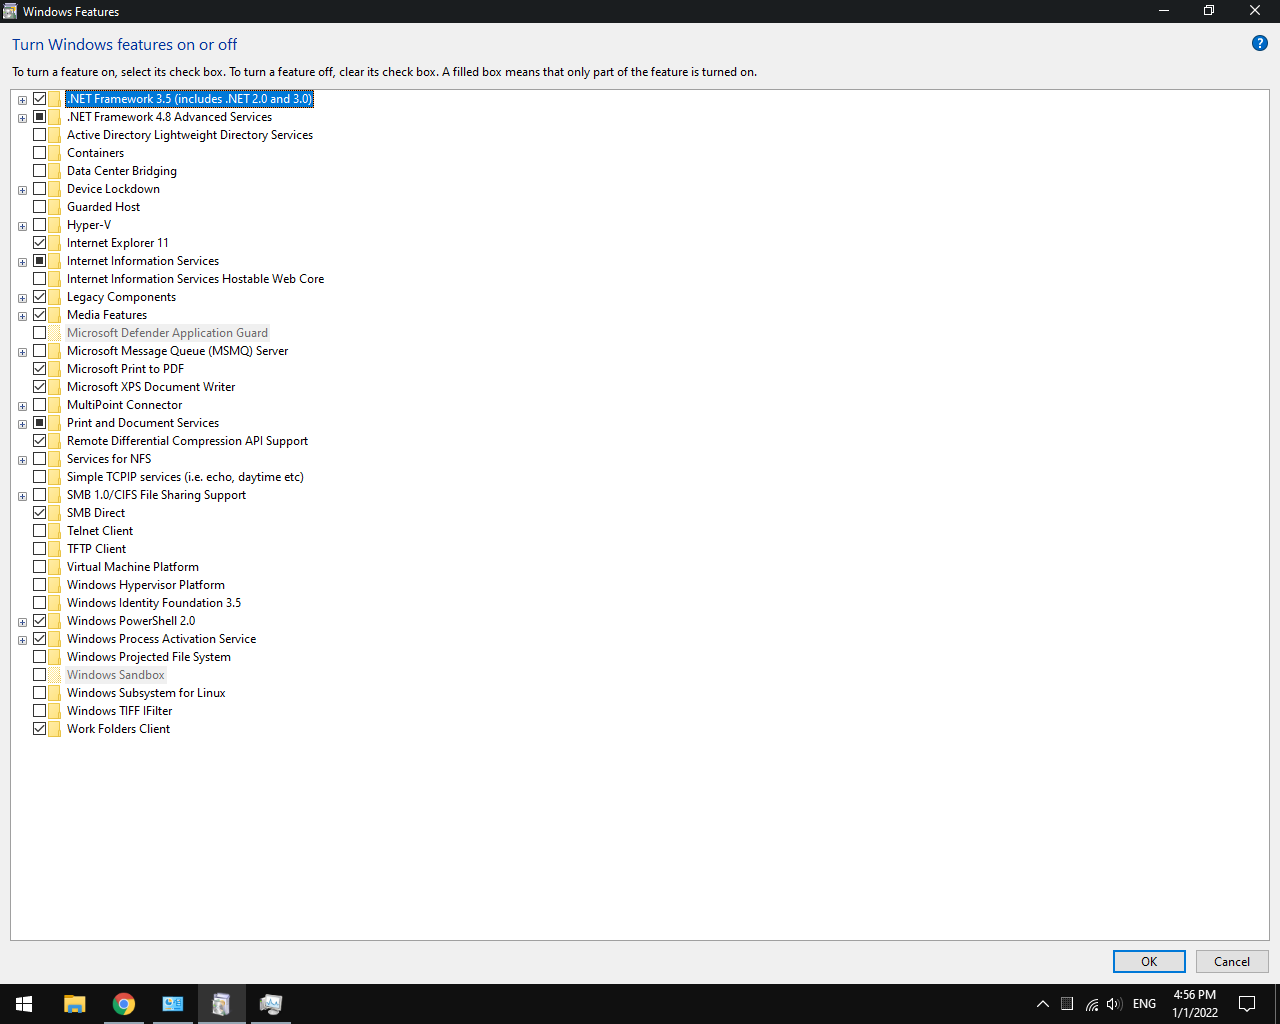Expand Windows Process Activation Service node
The image size is (1280, 1024).
pyautogui.click(x=22, y=640)
